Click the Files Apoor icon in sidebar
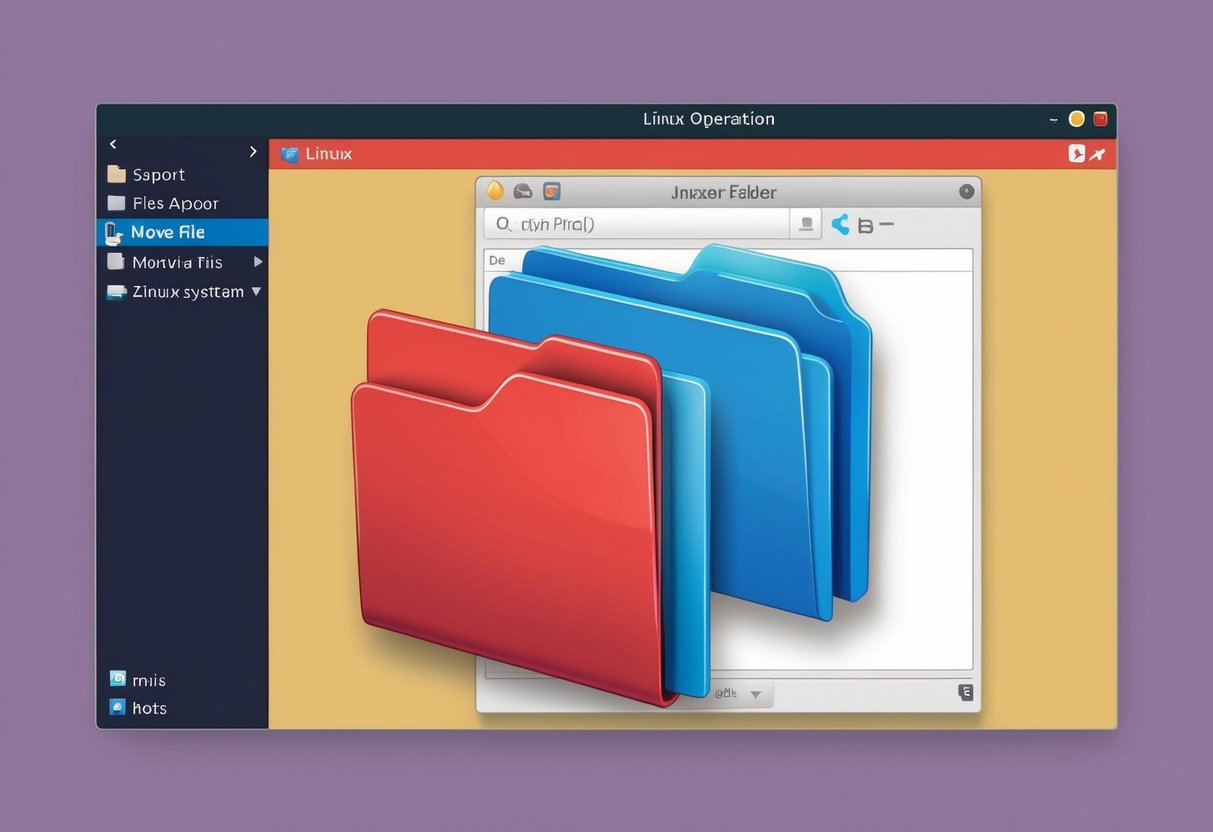The image size is (1213, 832). click(x=115, y=202)
